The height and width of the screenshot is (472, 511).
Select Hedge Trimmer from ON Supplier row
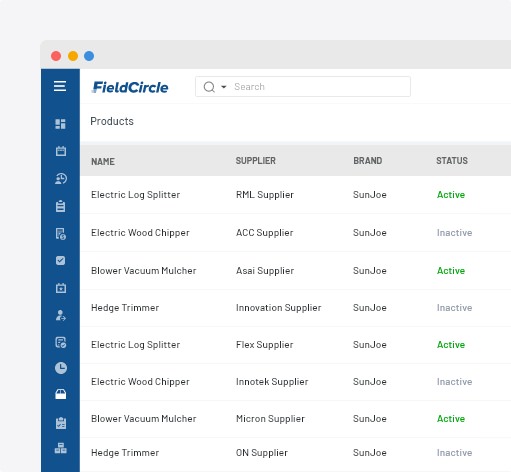tap(125, 453)
